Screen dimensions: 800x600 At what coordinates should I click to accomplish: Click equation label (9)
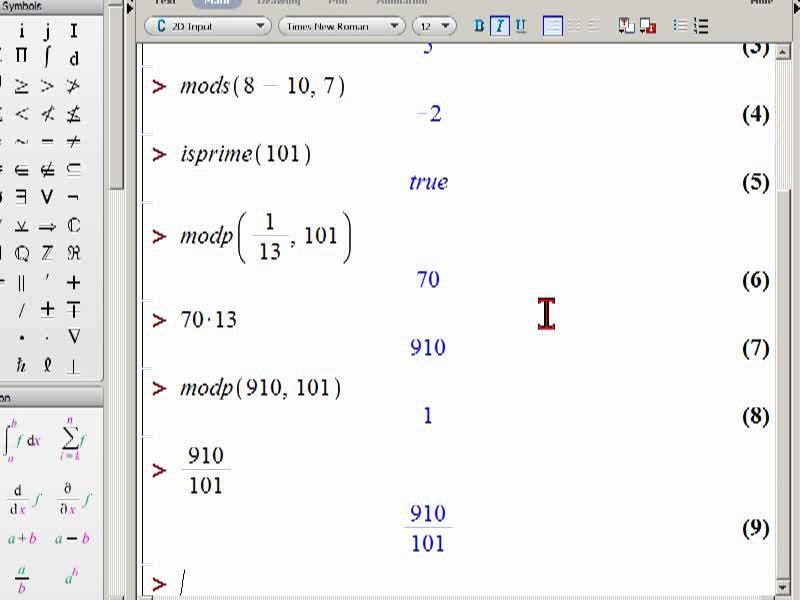point(756,528)
